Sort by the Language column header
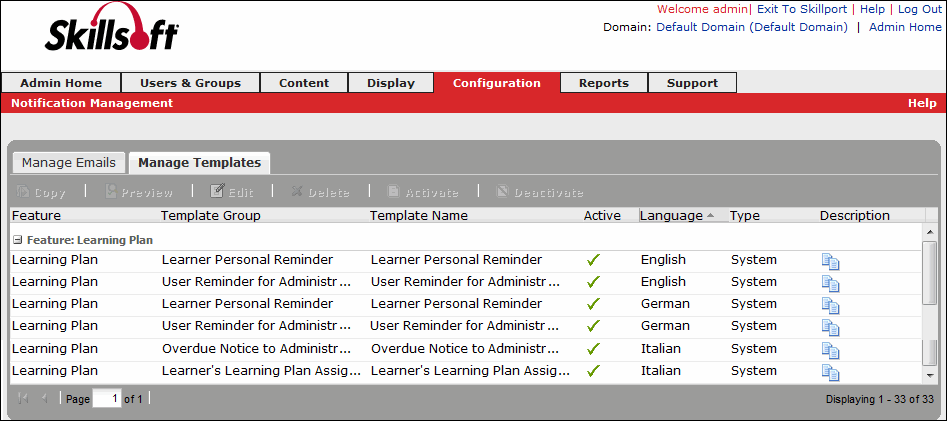 click(x=683, y=216)
